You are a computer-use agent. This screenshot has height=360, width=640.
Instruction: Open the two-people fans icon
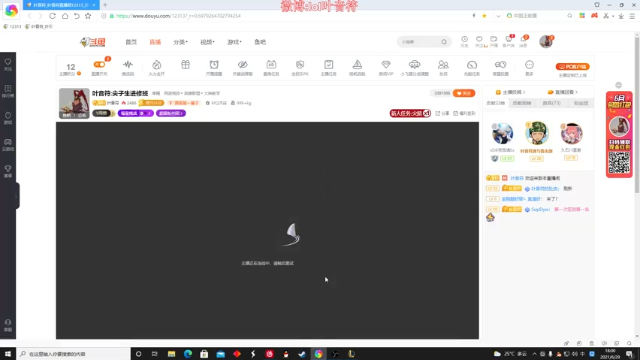pos(443,64)
